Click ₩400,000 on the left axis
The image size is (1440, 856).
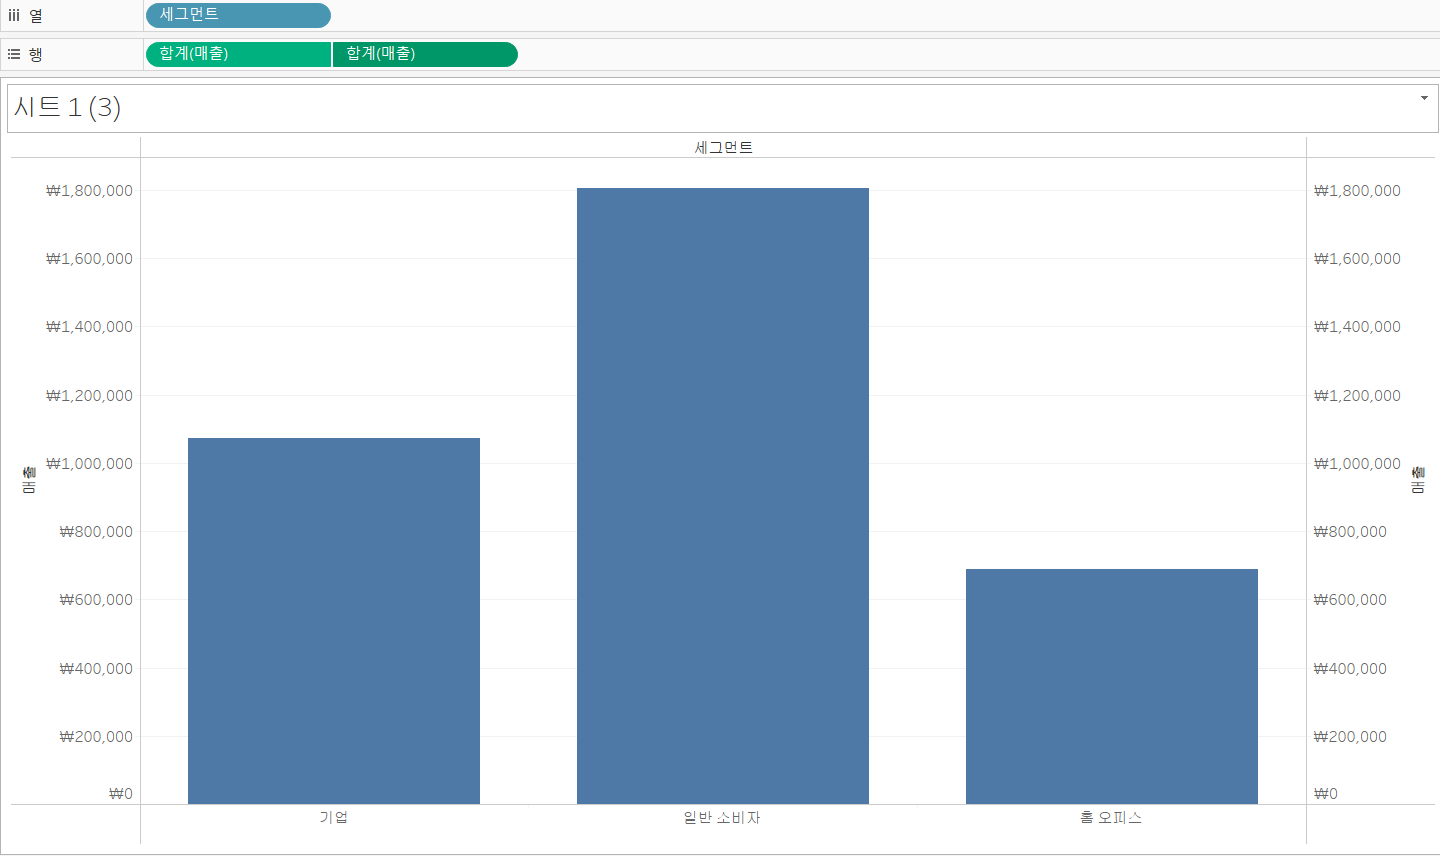96,668
